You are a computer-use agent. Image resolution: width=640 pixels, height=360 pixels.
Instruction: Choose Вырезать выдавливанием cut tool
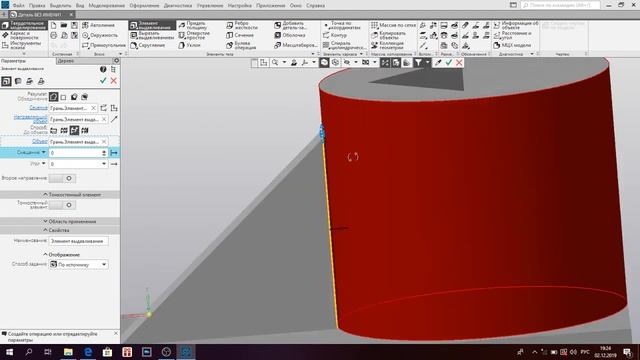152,36
